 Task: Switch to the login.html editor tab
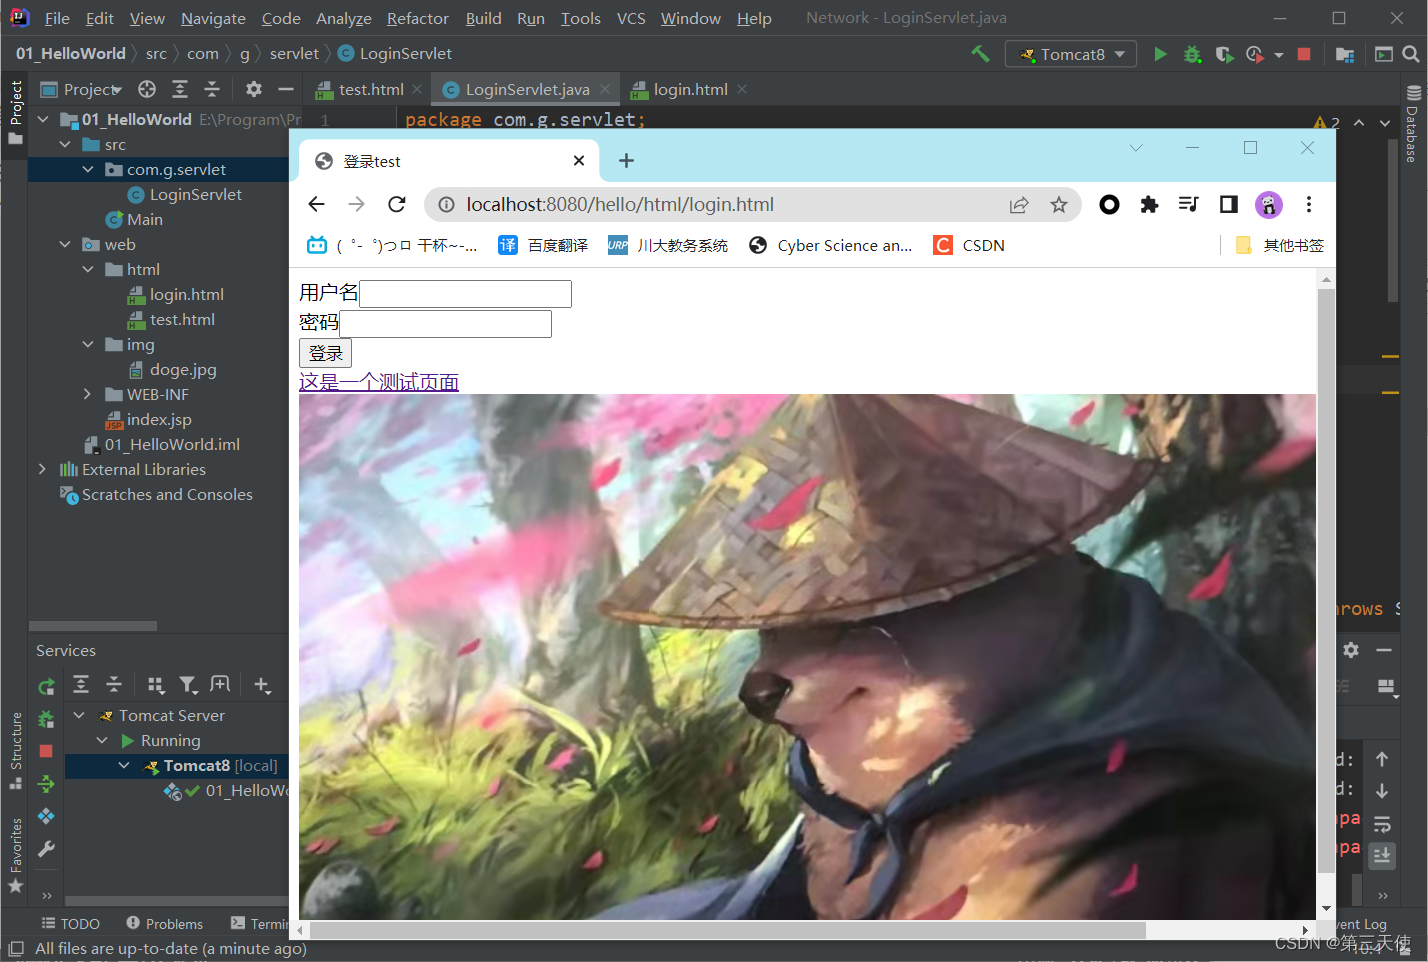tap(690, 89)
